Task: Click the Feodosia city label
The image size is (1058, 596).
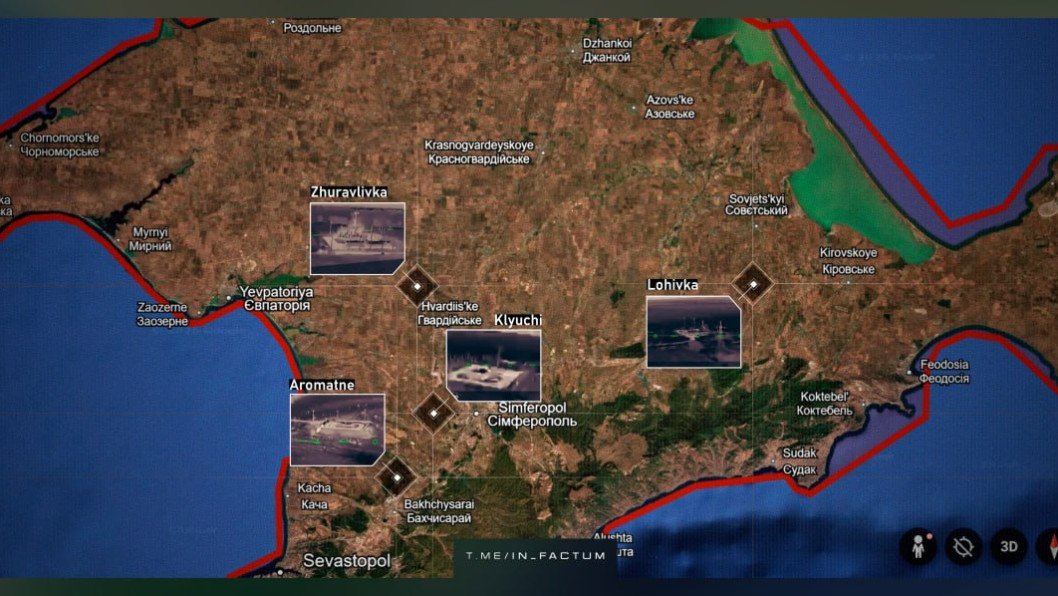Action: coord(944,371)
